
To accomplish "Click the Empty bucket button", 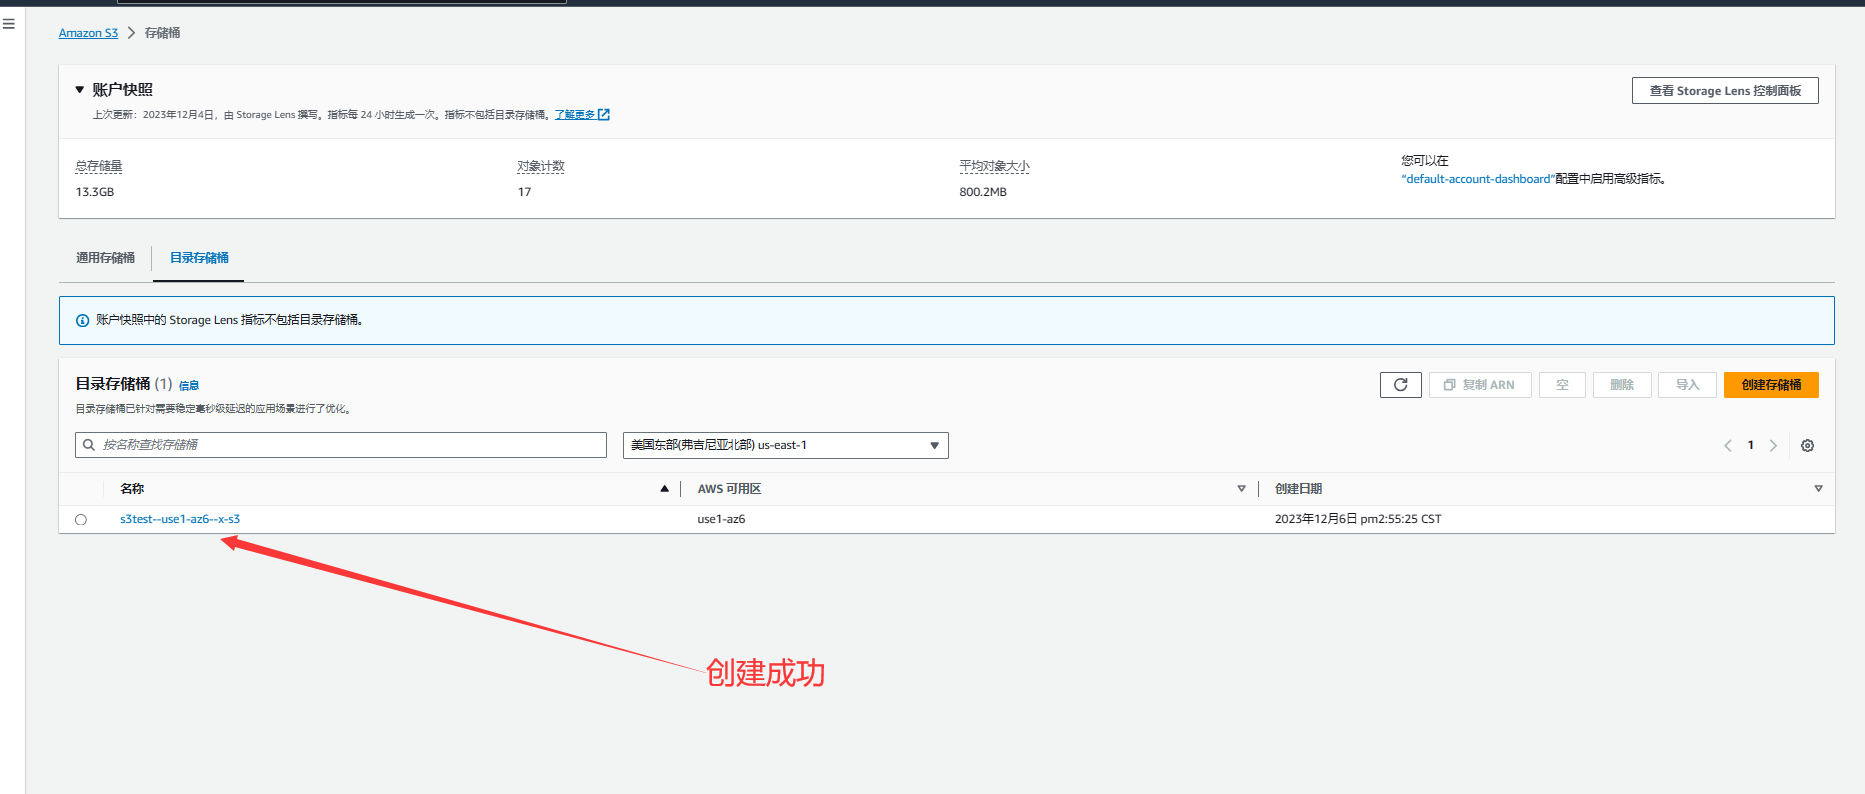I will tap(1562, 385).
